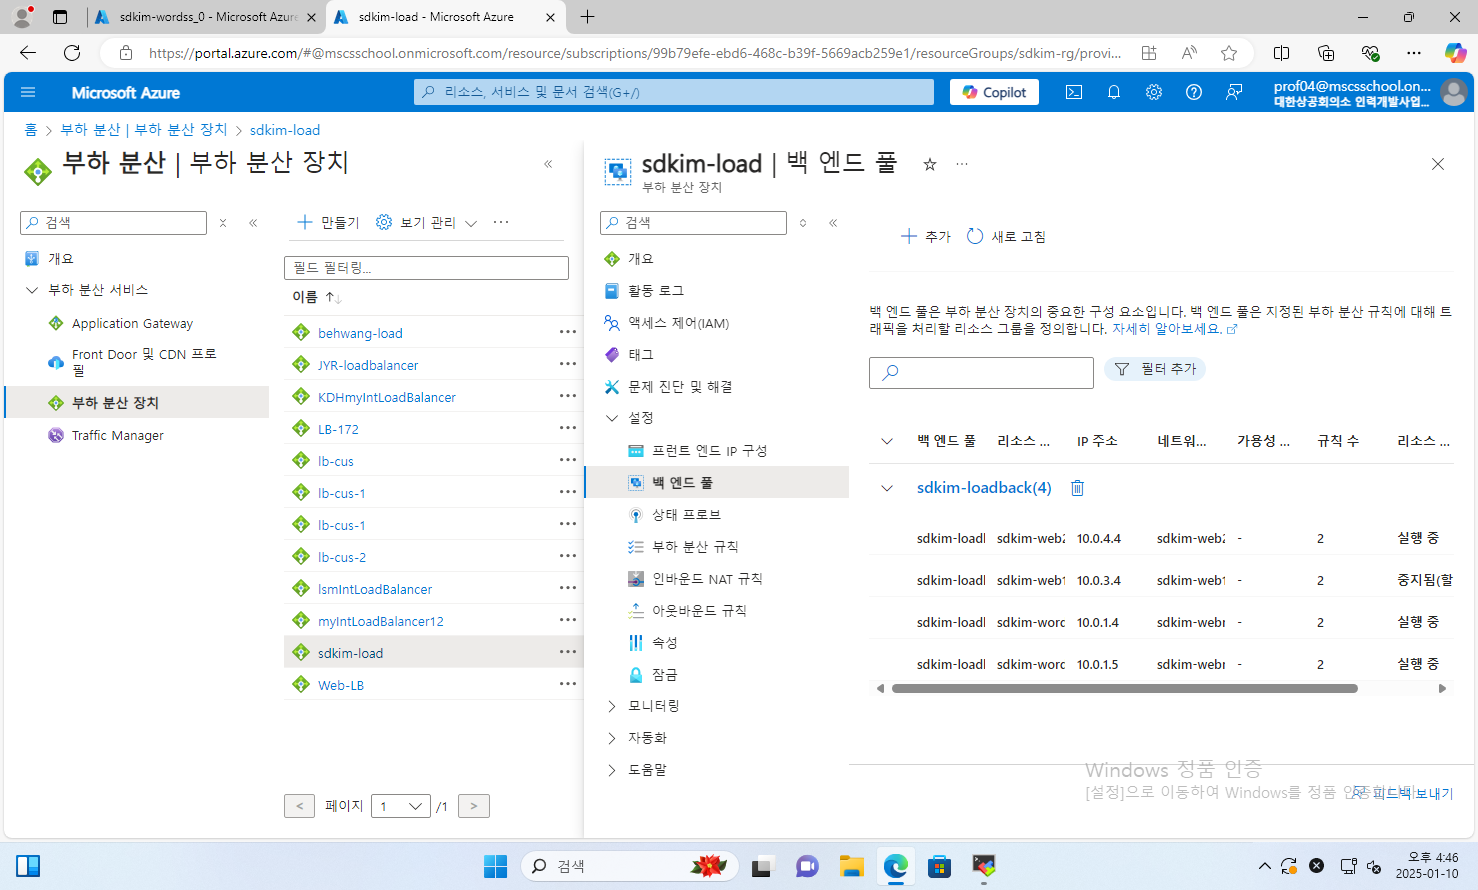Open portal settings gear

1153,92
